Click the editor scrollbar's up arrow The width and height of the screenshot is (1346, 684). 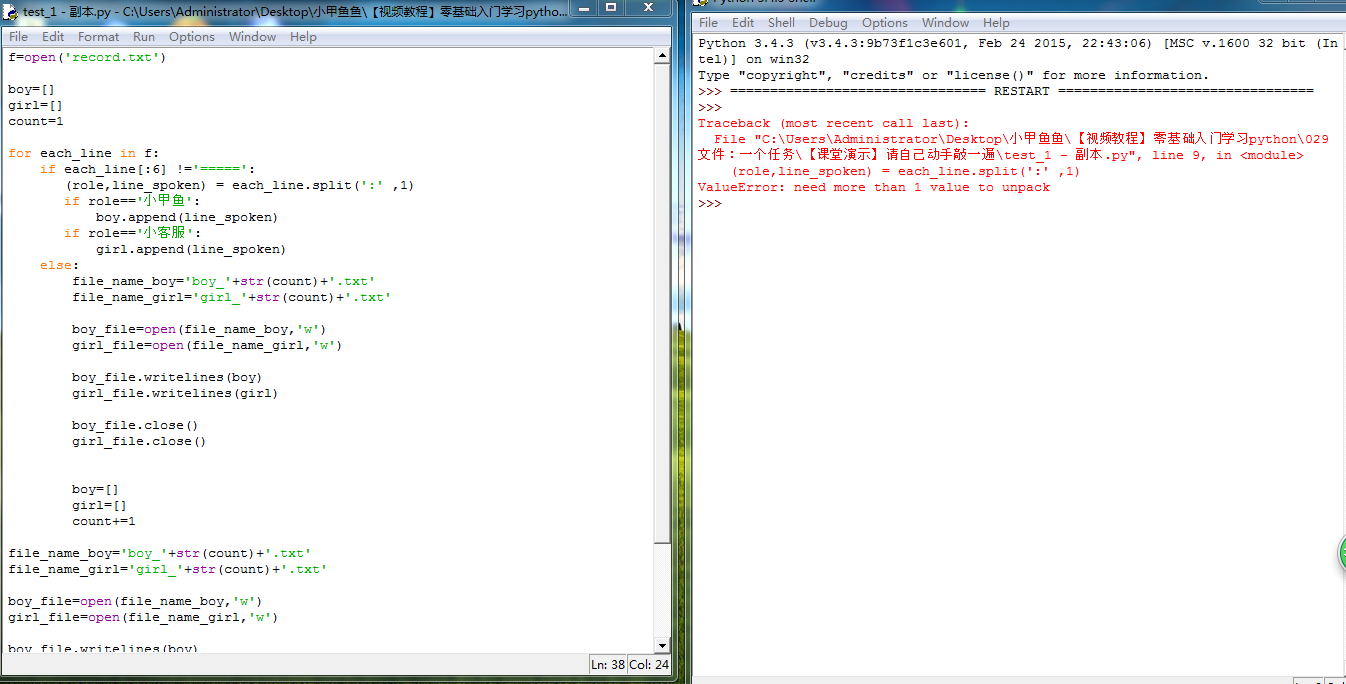661,55
